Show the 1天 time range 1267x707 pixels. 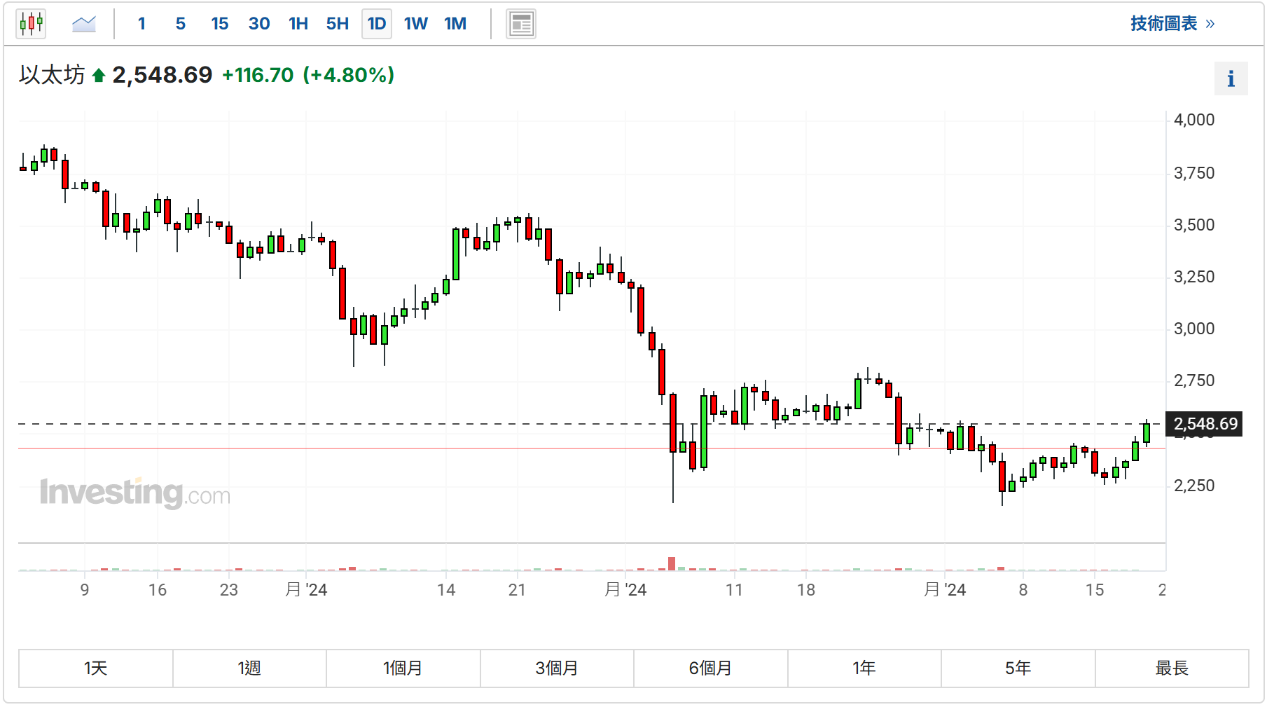point(96,668)
